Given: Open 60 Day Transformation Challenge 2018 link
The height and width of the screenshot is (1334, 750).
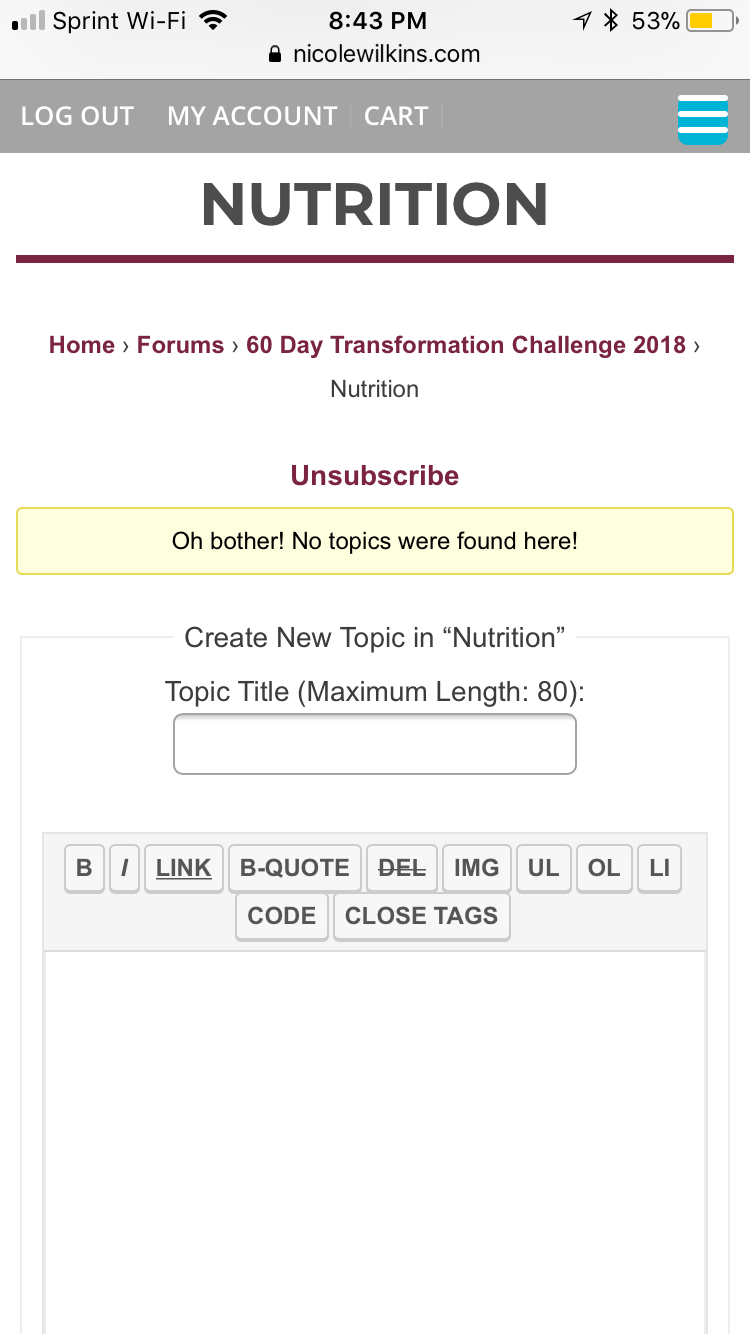Looking at the screenshot, I should click(x=466, y=345).
